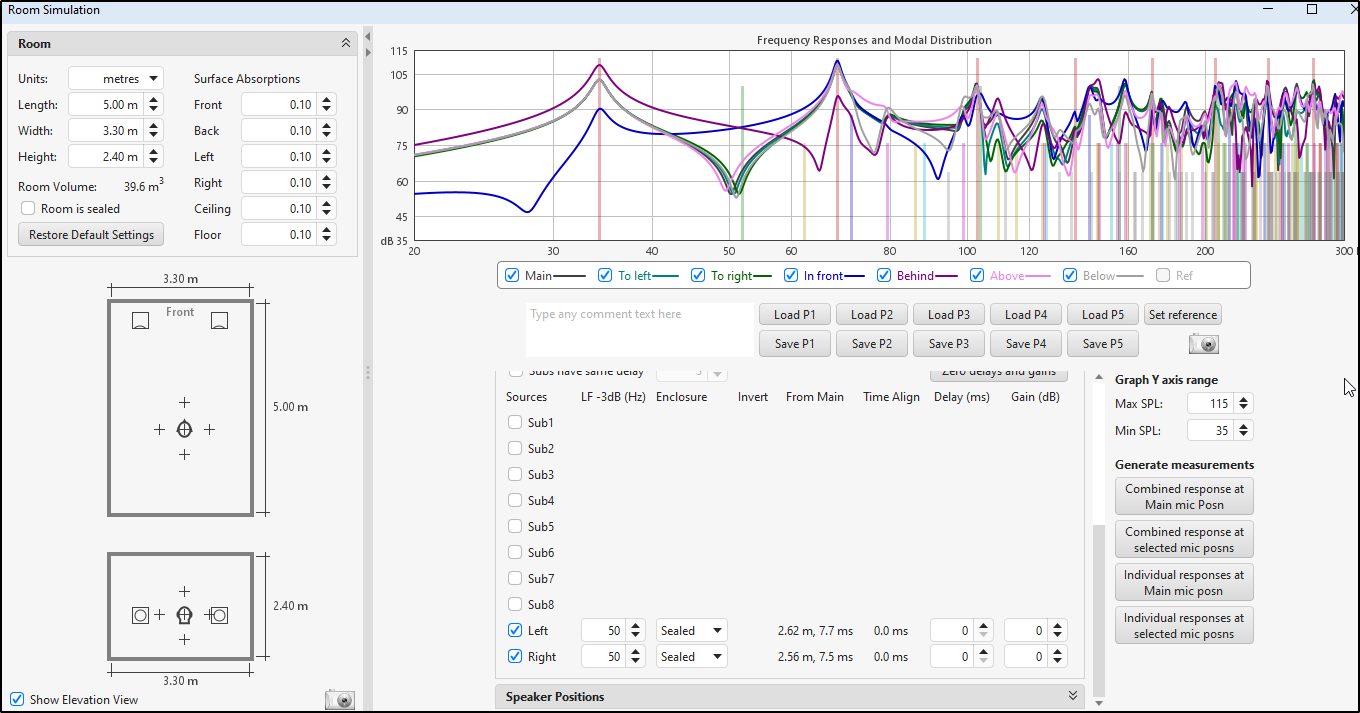Hide the In front trace
This screenshot has height=713, width=1360.
click(791, 275)
